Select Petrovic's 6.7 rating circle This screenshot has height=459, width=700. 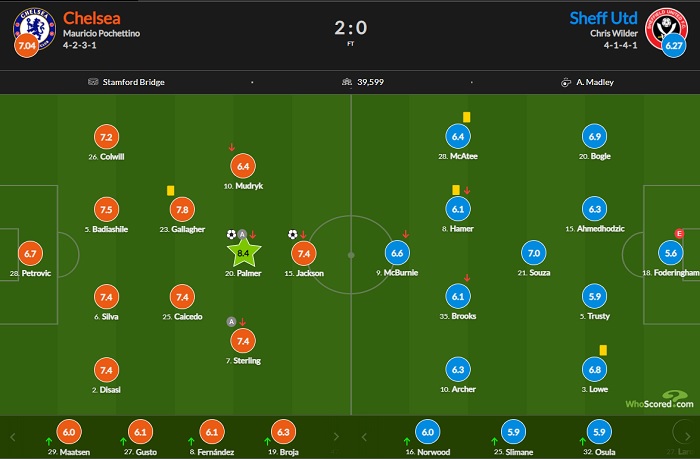[30, 254]
